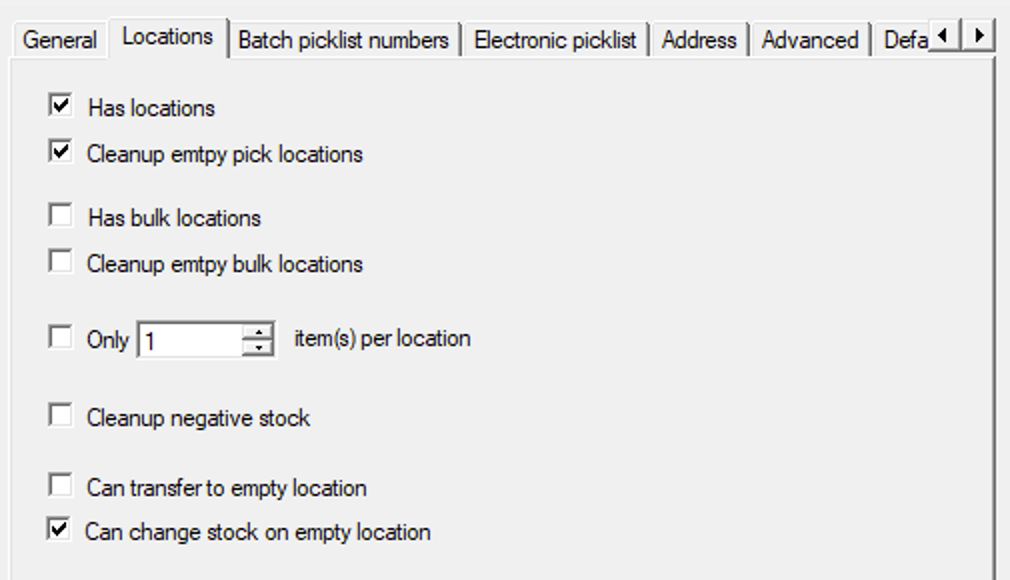Uncheck the Has locations checkbox
The height and width of the screenshot is (580, 1010).
pyautogui.click(x=61, y=104)
